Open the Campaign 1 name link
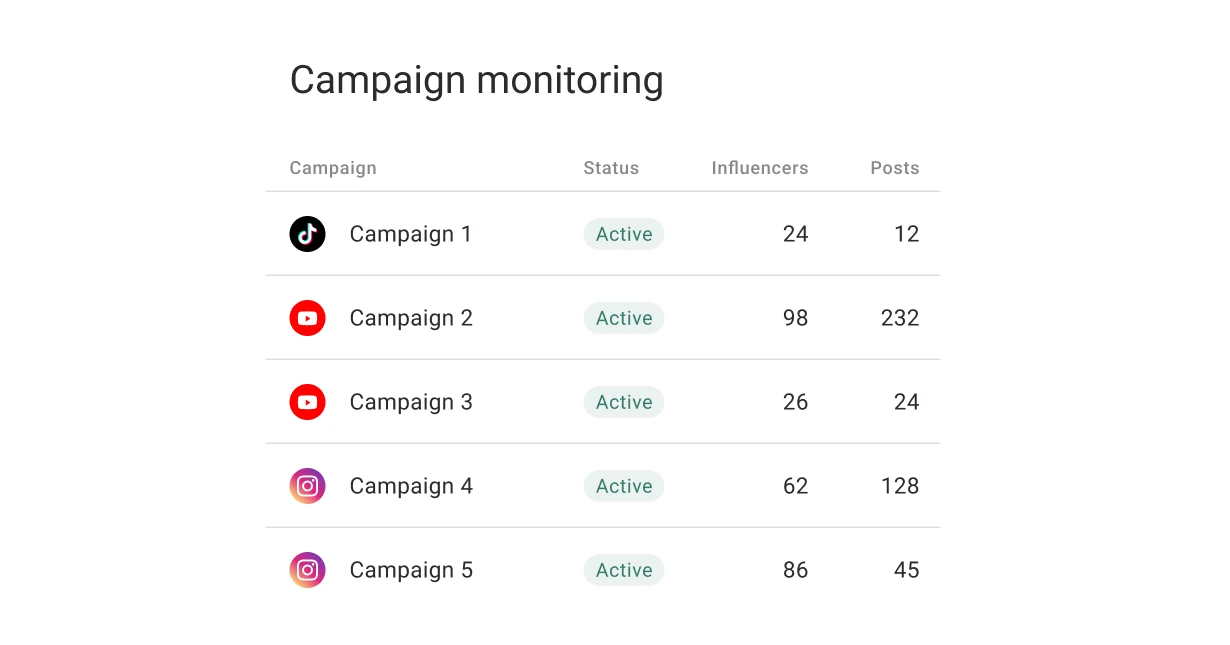1230x645 pixels. point(410,234)
